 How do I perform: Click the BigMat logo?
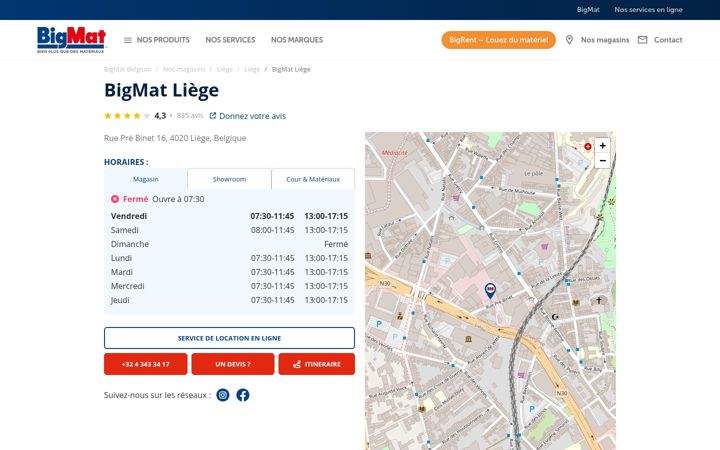(71, 39)
